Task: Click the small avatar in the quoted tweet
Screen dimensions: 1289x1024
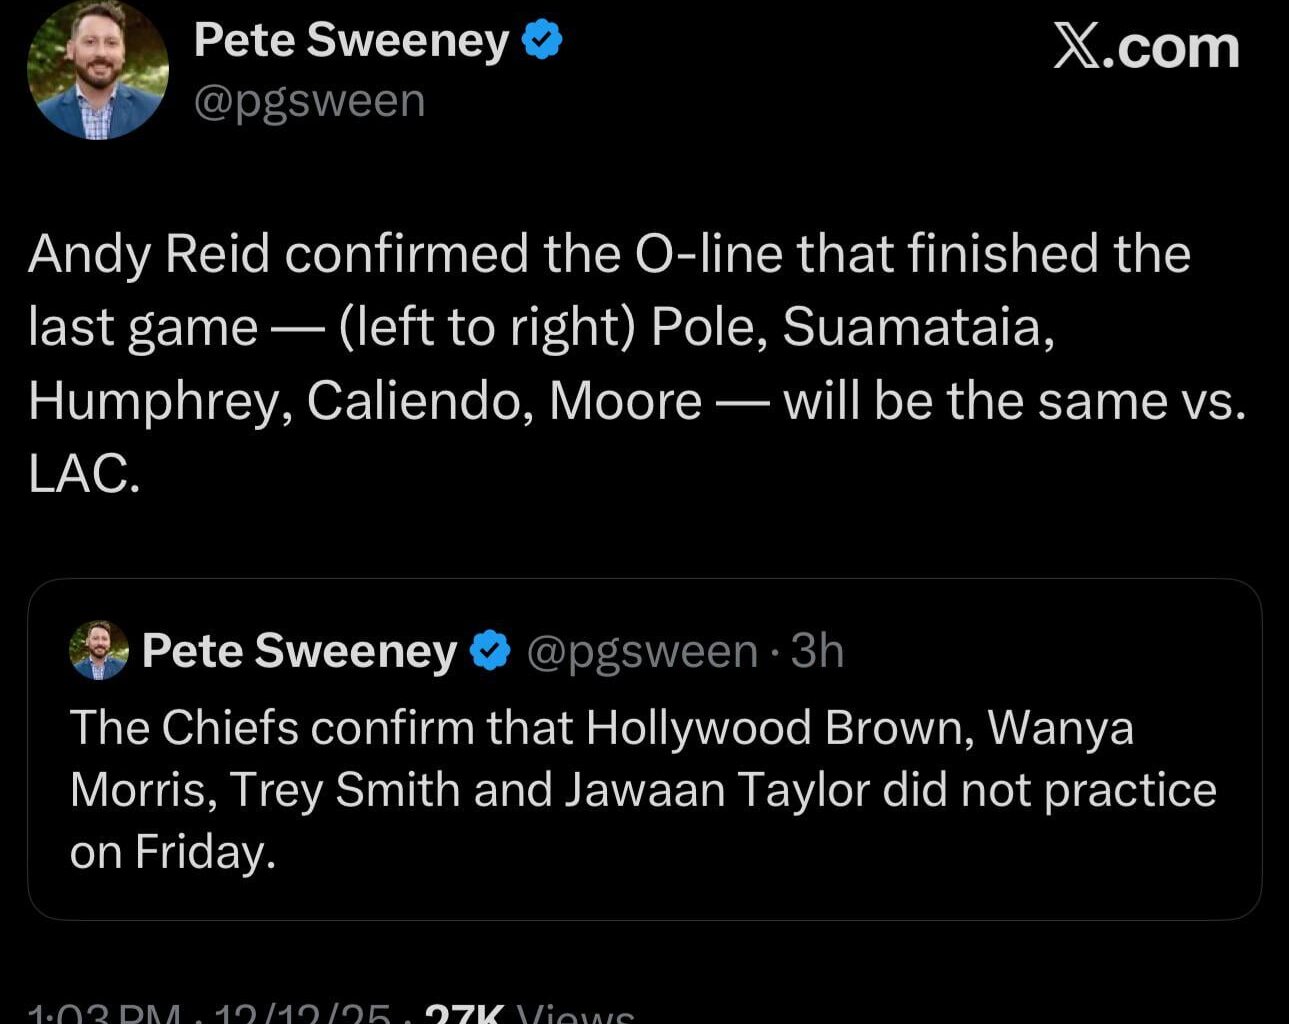Action: coord(97,649)
